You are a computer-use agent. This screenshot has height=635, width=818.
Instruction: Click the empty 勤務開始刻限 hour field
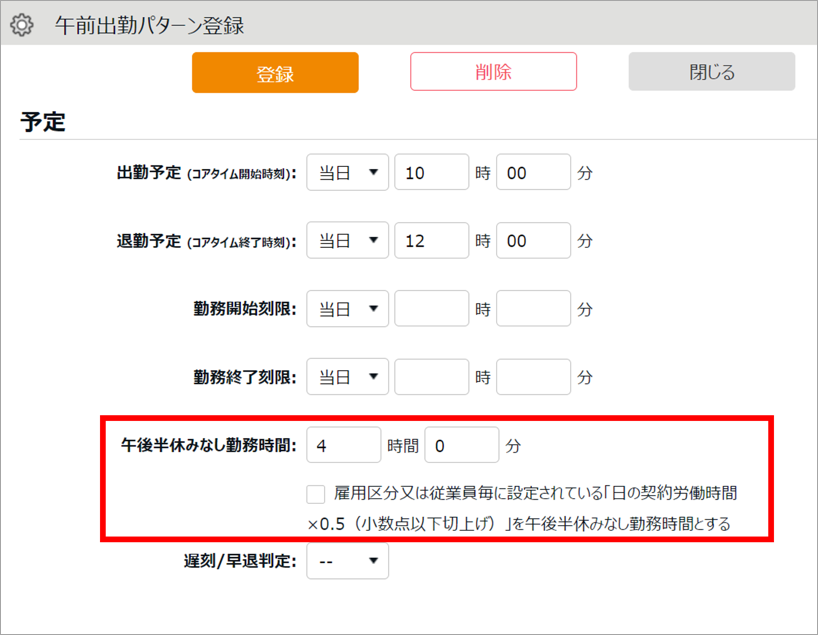[431, 309]
